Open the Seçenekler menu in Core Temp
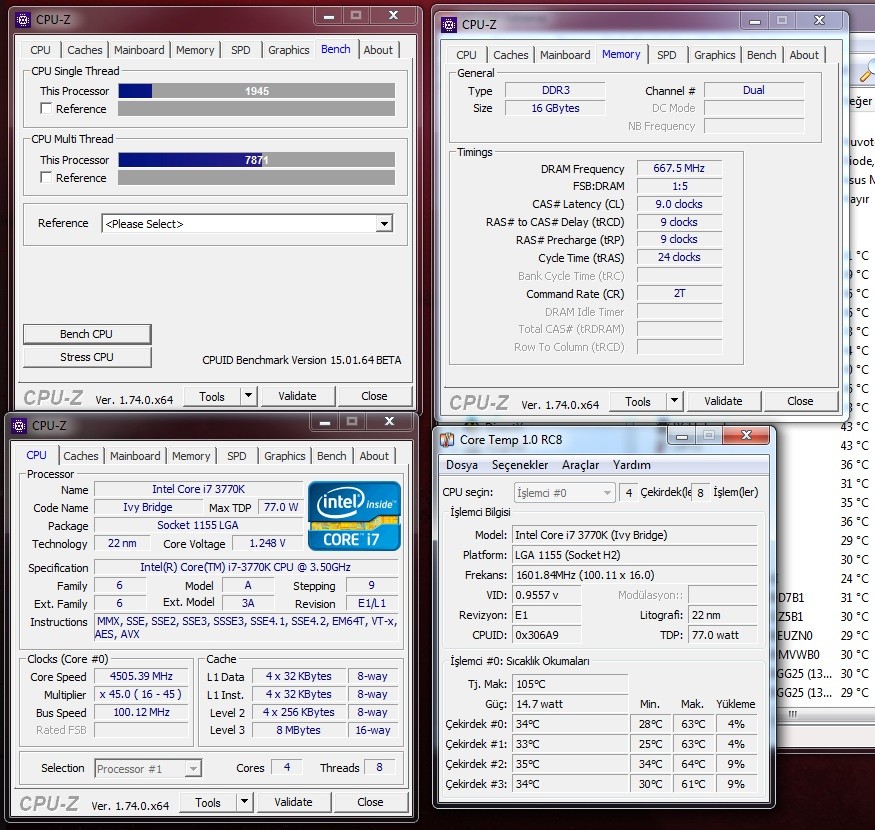Screen dimensions: 875x830 pos(520,465)
